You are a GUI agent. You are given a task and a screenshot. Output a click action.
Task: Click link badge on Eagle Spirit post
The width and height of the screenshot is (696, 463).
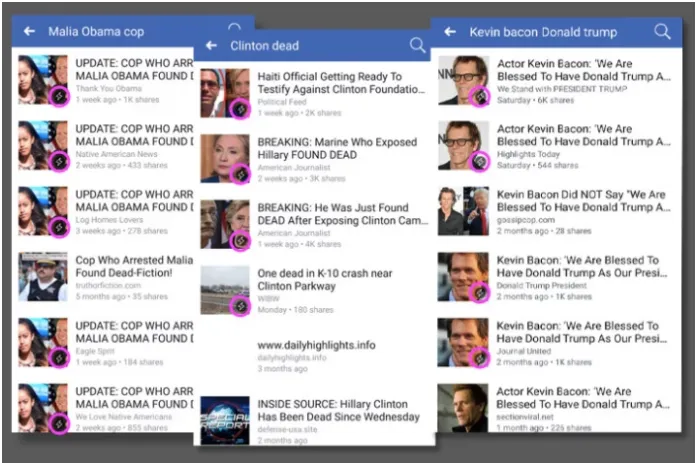click(59, 358)
